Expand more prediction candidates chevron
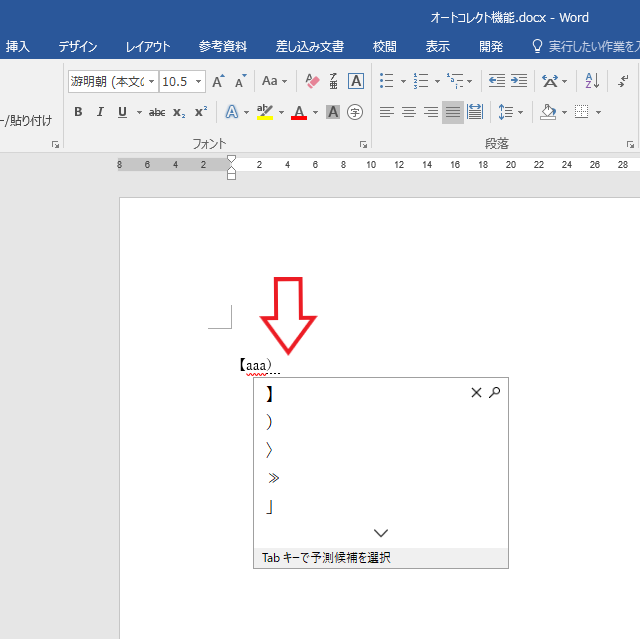The width and height of the screenshot is (640, 639). point(381,533)
